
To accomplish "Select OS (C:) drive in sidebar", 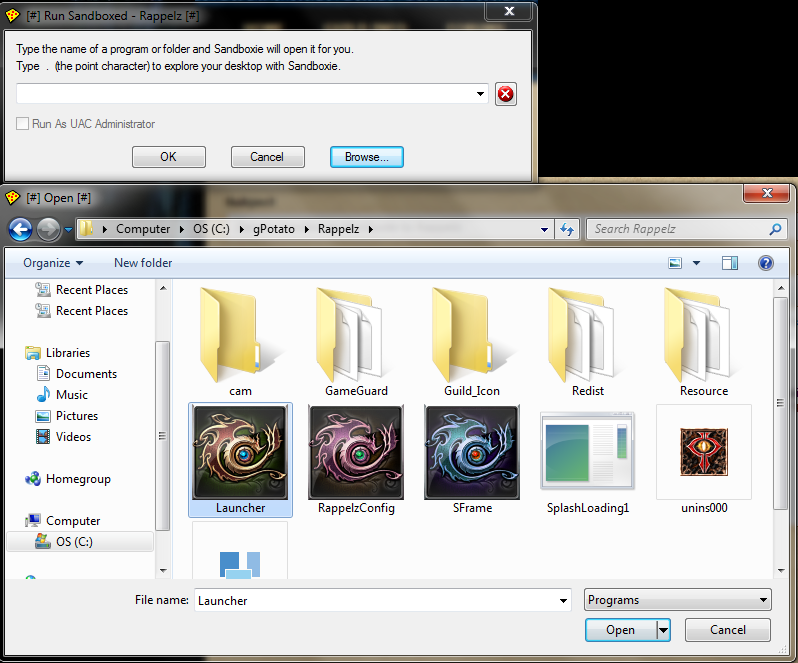I will click(80, 541).
